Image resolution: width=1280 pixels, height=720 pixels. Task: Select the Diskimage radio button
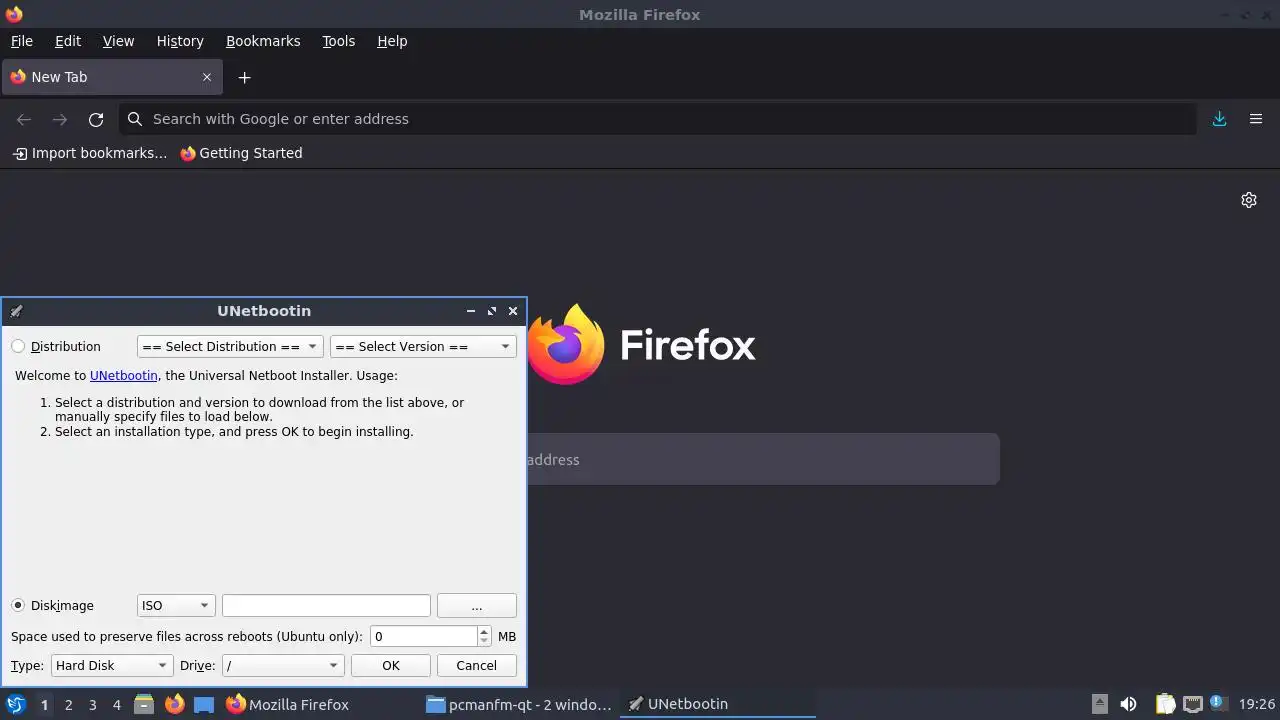pyautogui.click(x=18, y=605)
